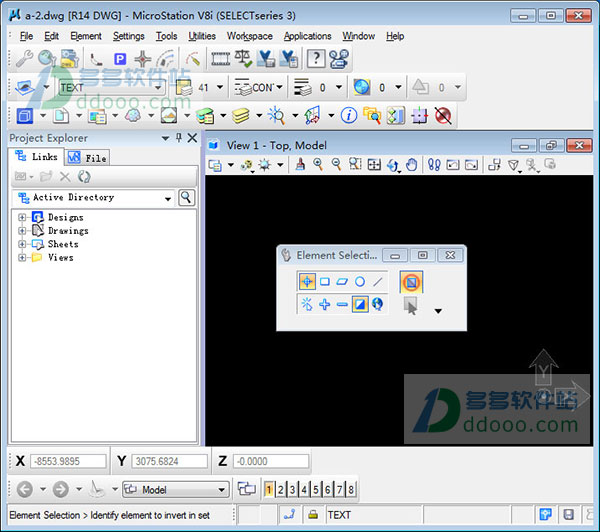Open the Settings menu
The width and height of the screenshot is (600, 532).
129,36
